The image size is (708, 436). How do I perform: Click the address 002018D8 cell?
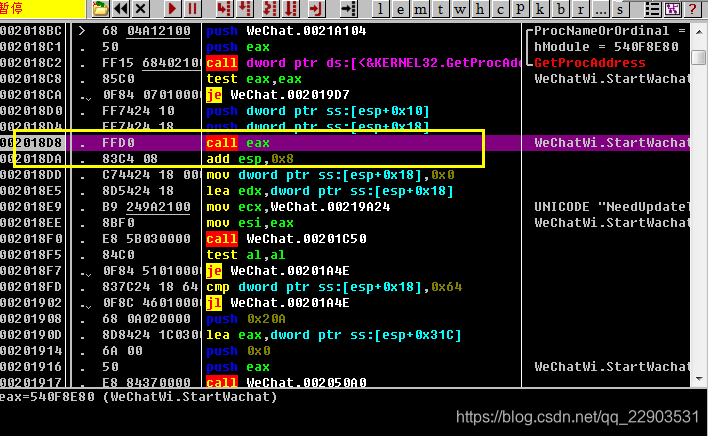click(31, 143)
